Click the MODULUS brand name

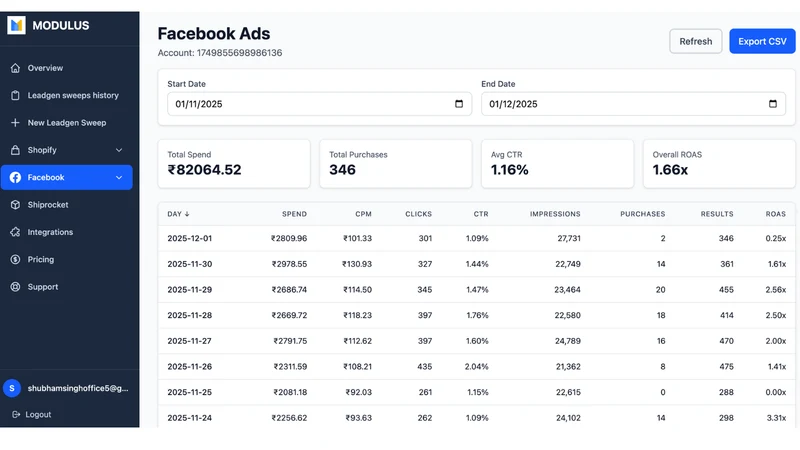(x=61, y=25)
